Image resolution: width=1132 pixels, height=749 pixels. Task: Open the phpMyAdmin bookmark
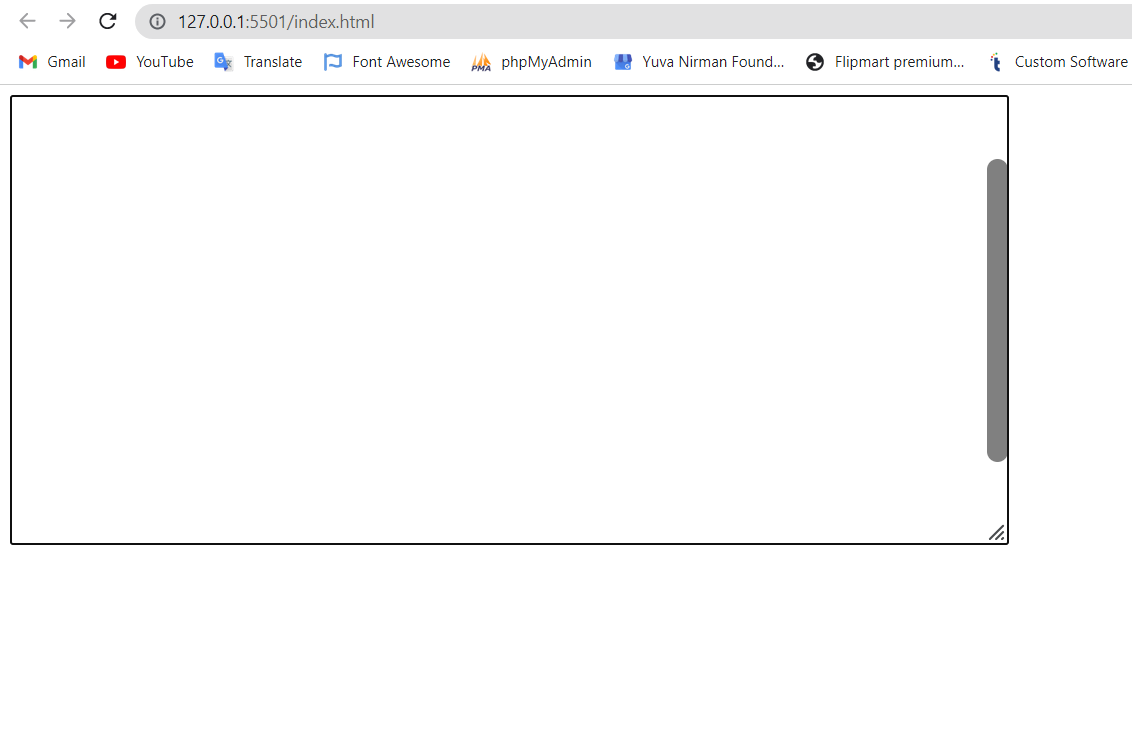531,61
